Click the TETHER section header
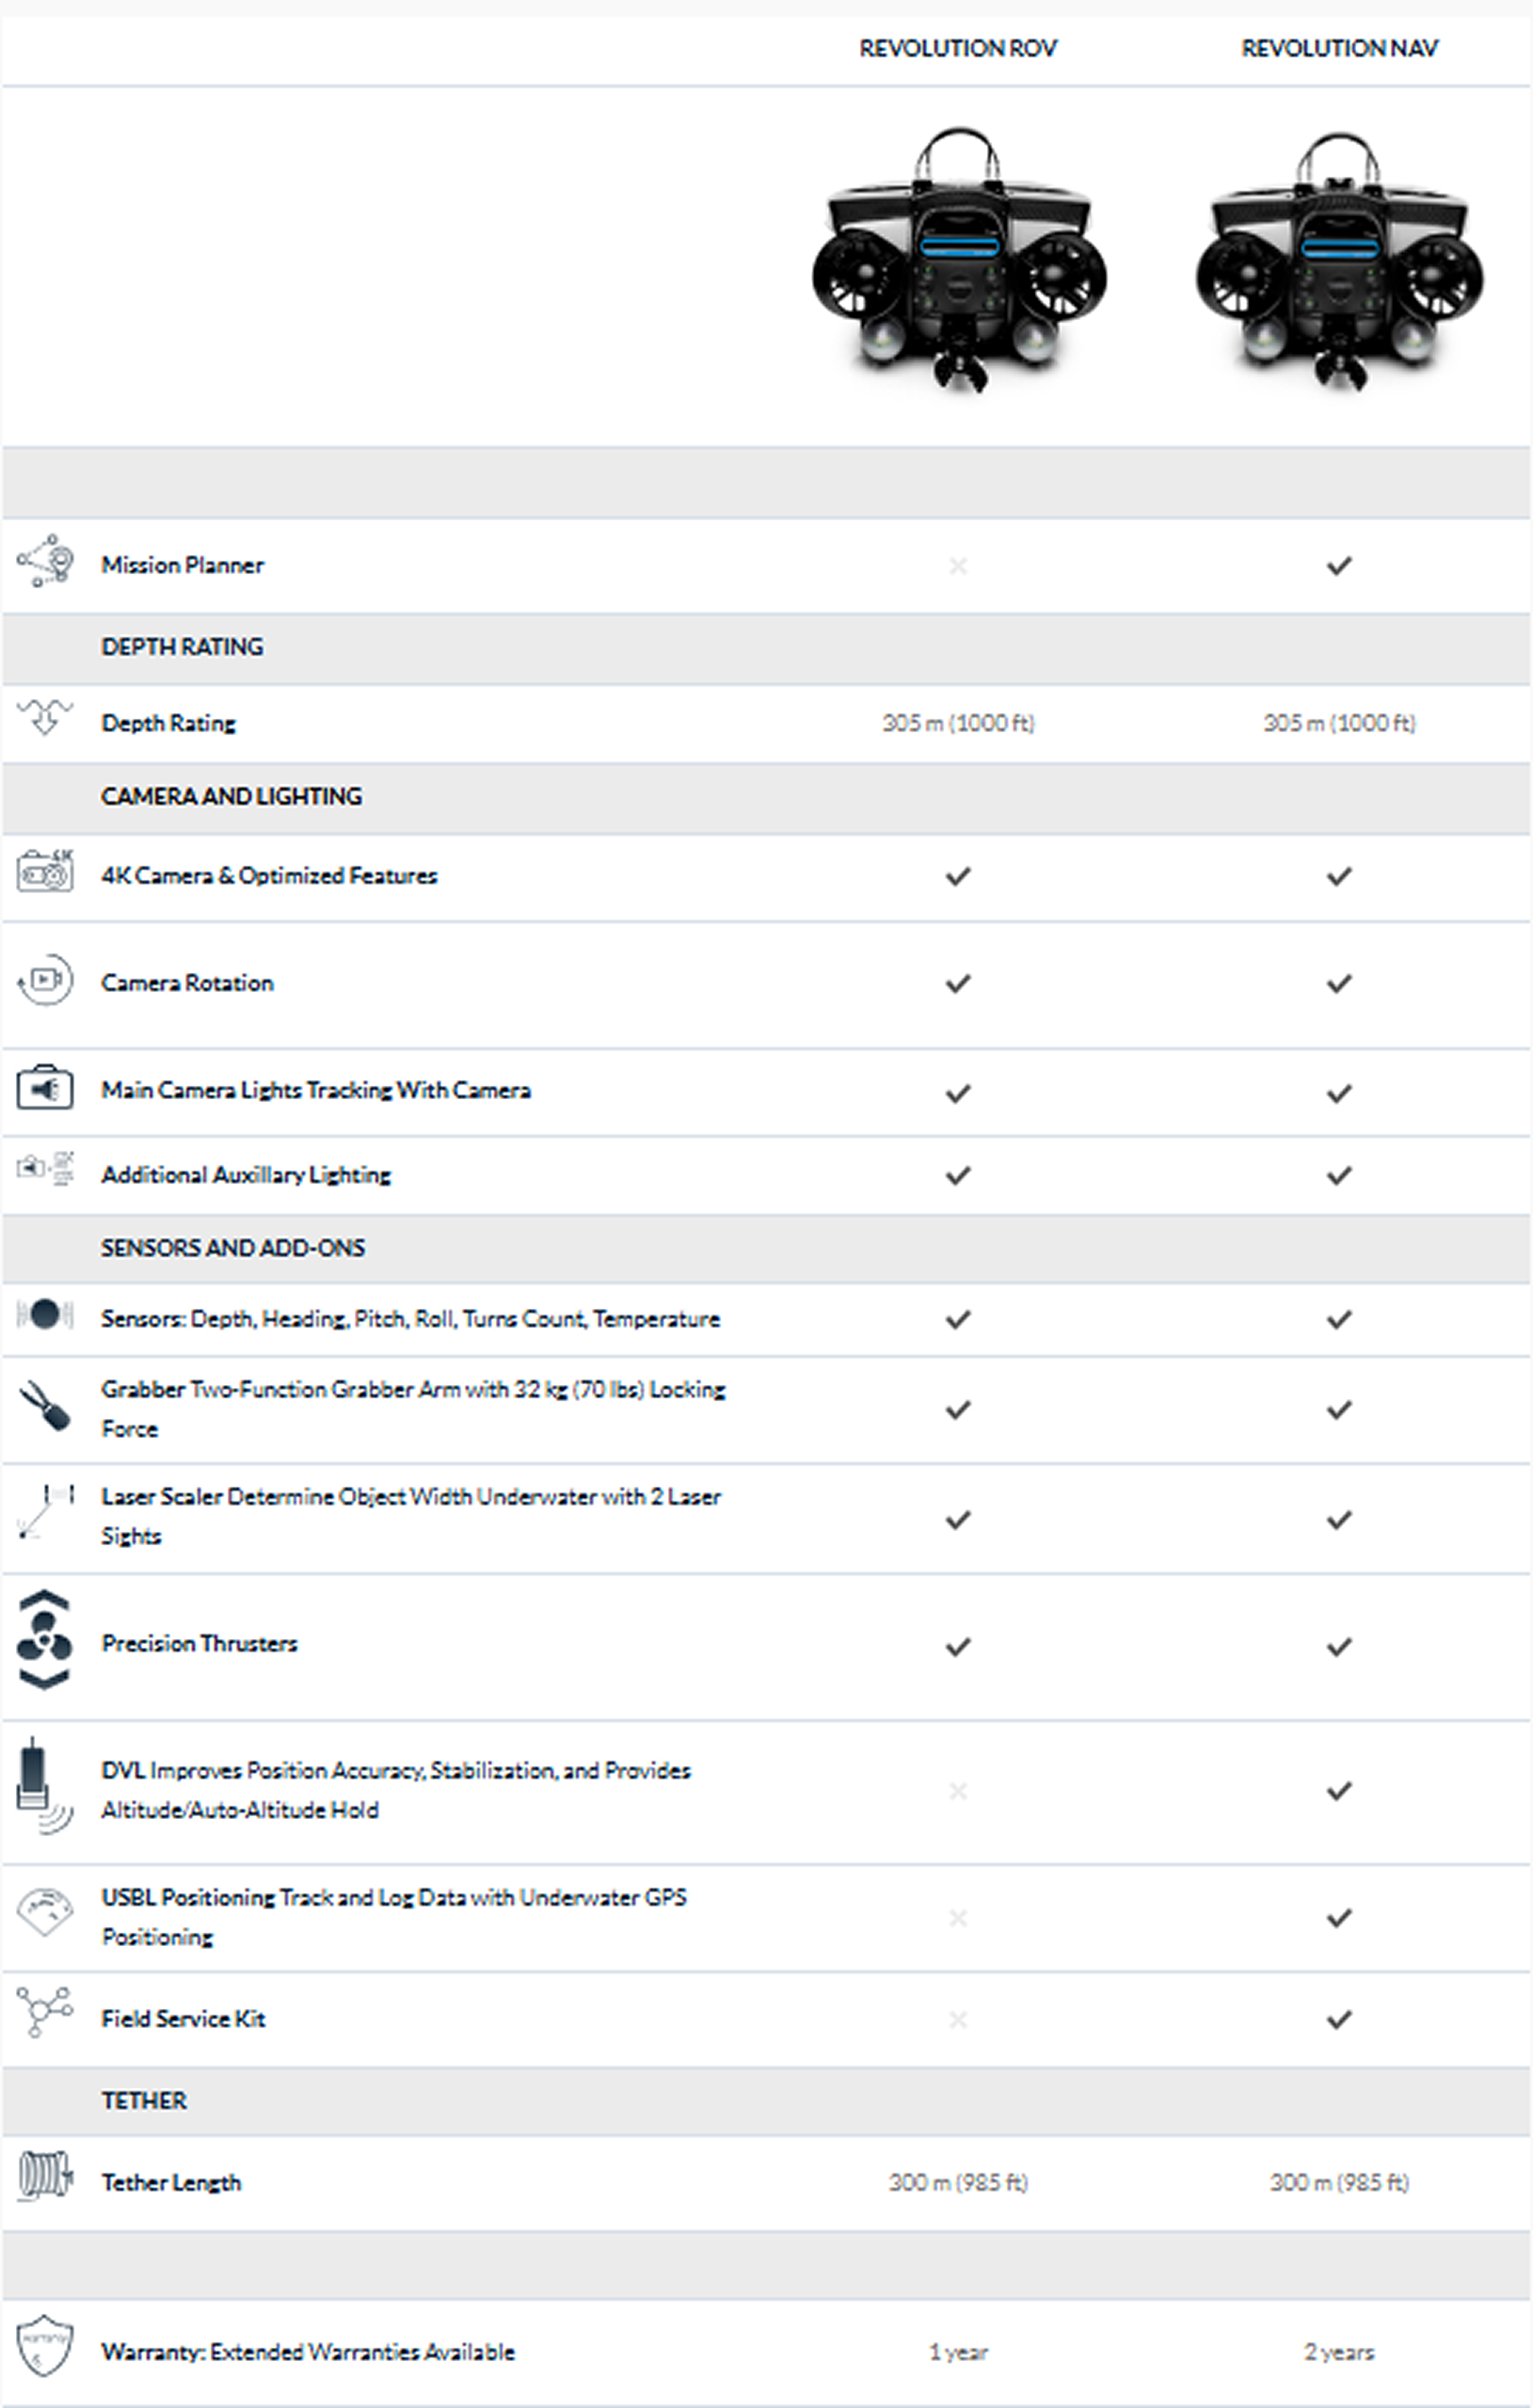Screen dimensions: 1533x2408 144,2100
